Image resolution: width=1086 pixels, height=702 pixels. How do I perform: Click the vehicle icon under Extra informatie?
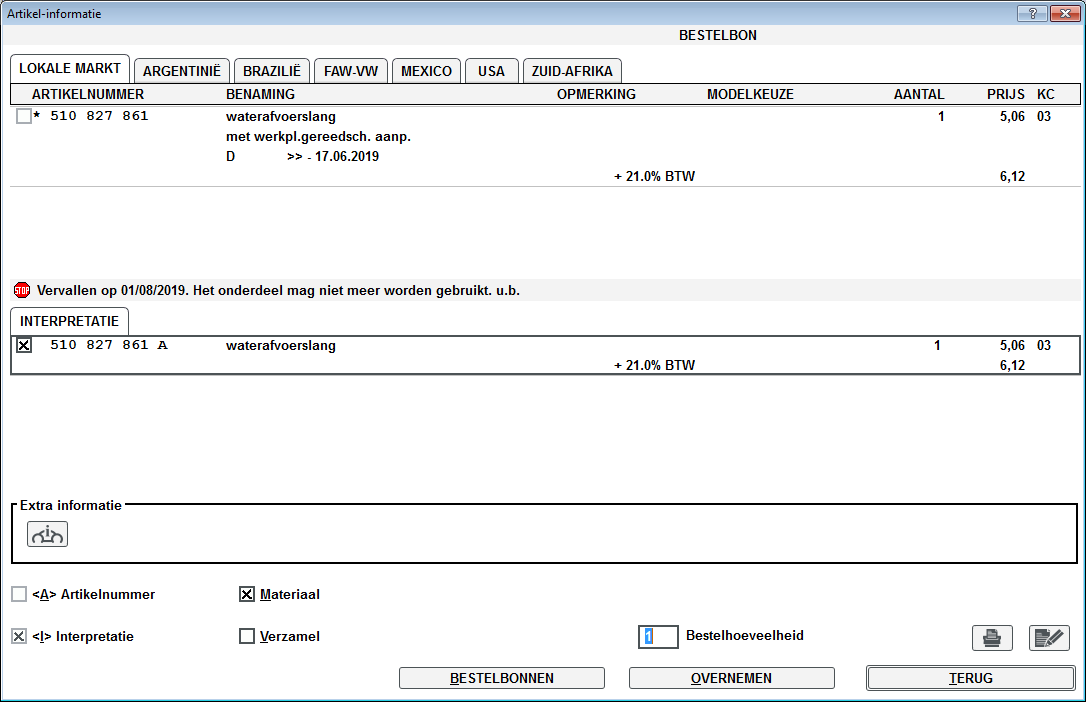tap(48, 535)
